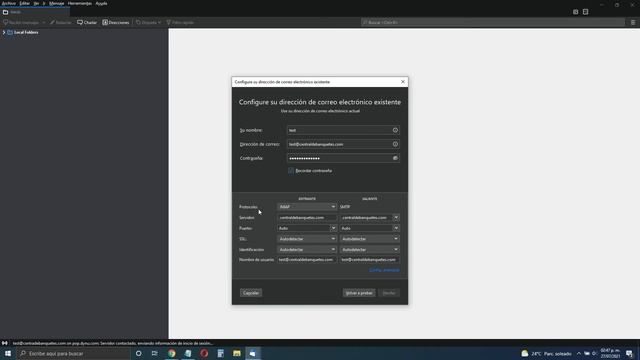Viewport: 640px width, 360px height.
Task: Click the Su nombre input field
Action: pyautogui.click(x=343, y=130)
